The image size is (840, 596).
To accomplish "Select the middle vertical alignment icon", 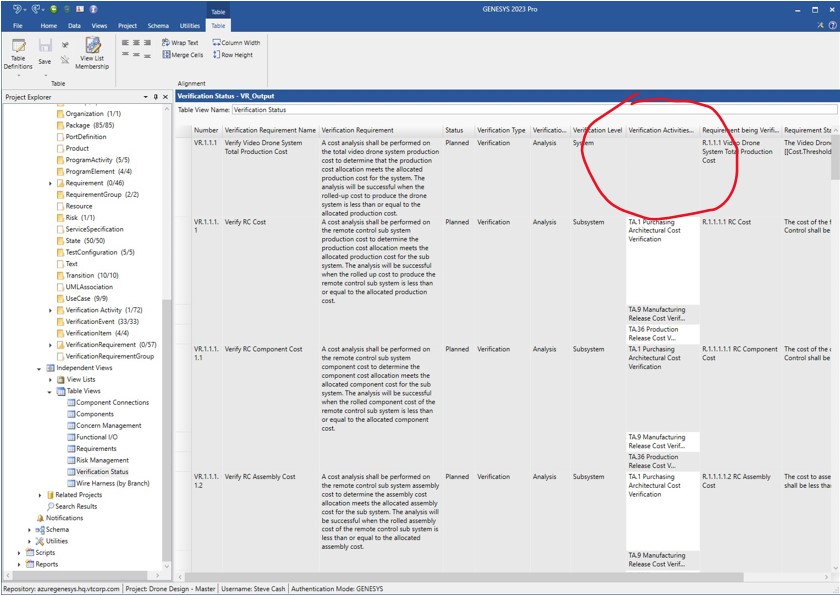I will coord(136,55).
